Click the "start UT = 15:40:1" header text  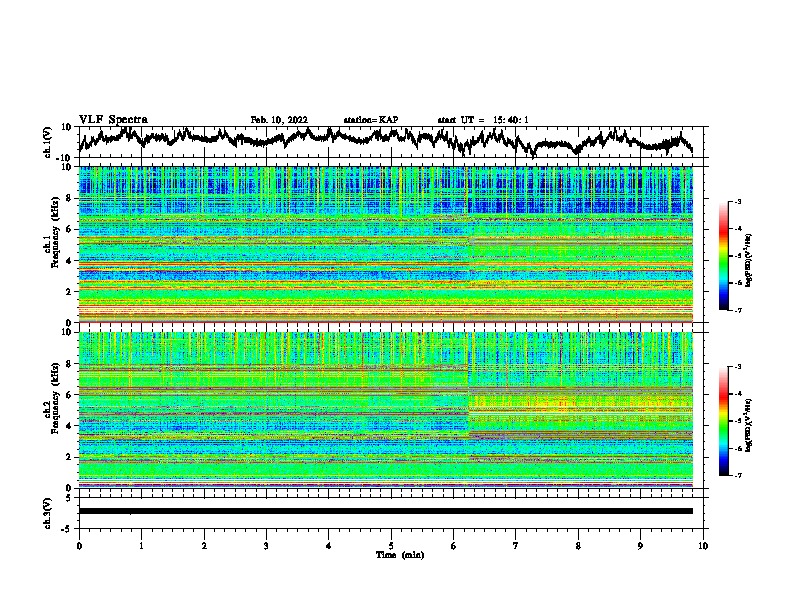click(x=483, y=120)
